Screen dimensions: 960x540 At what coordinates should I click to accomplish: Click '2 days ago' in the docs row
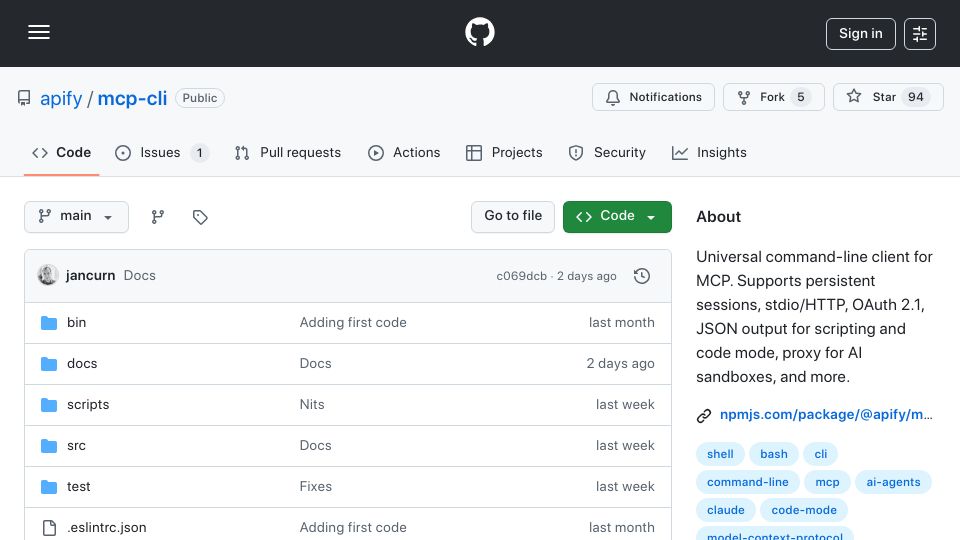620,364
